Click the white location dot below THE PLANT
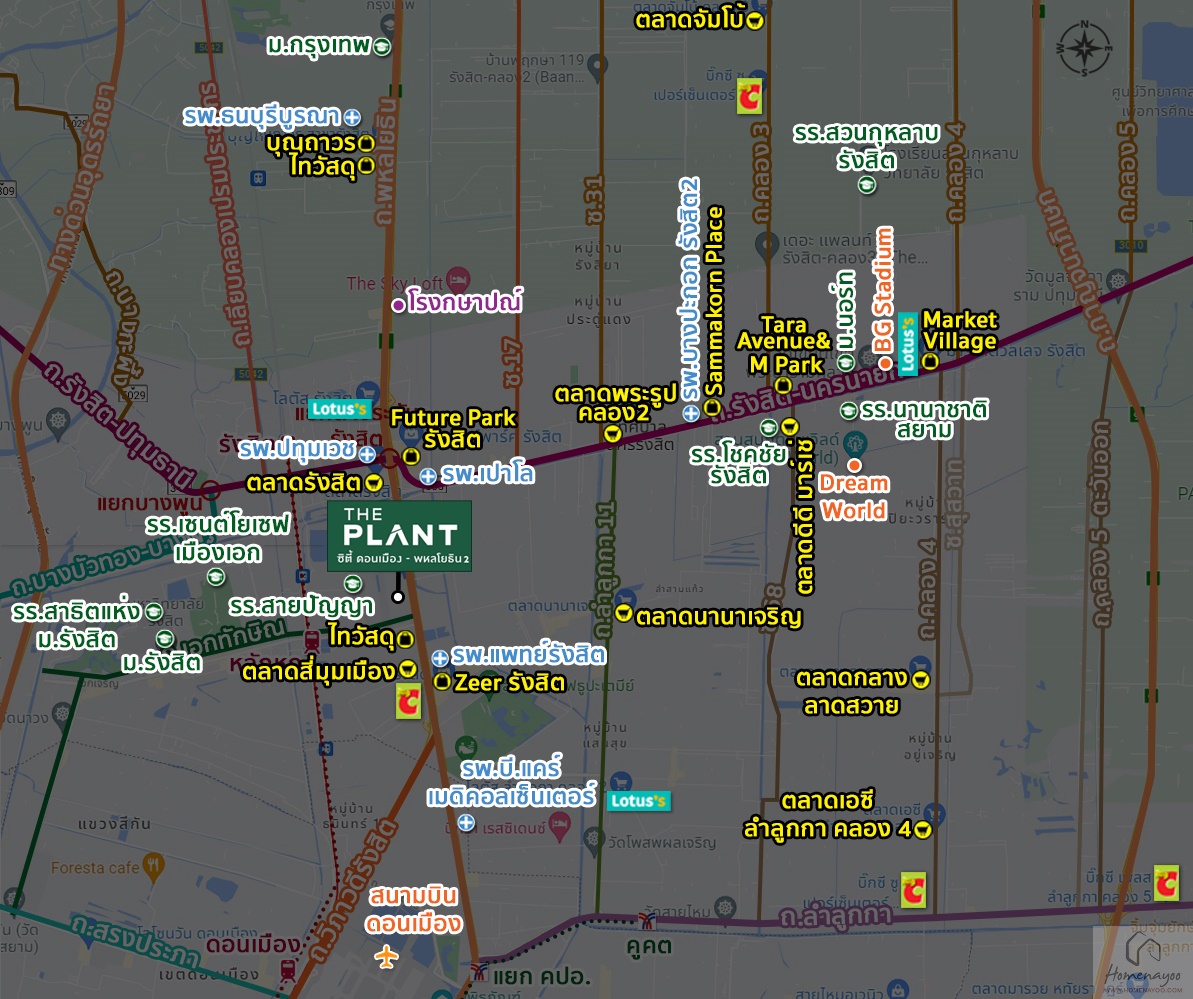Image resolution: width=1193 pixels, height=999 pixels. click(398, 597)
